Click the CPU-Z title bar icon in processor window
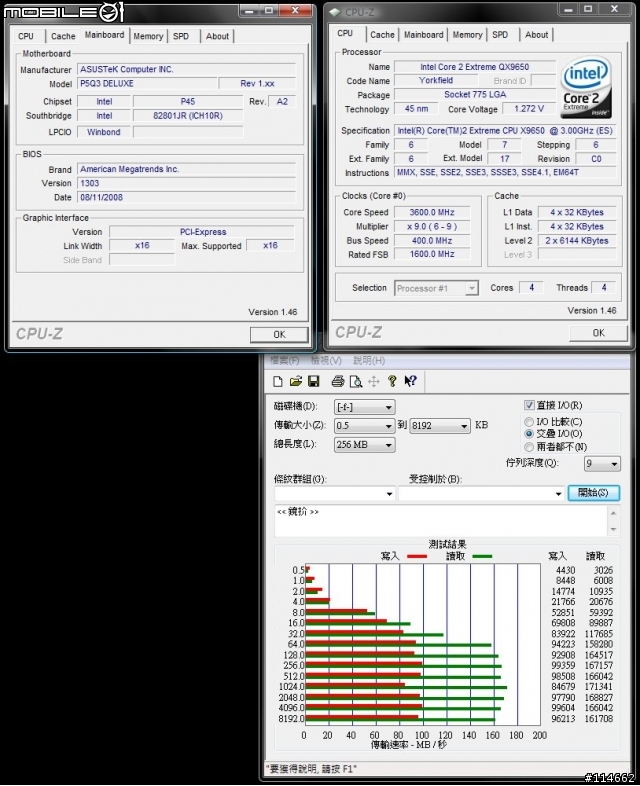 (x=335, y=12)
